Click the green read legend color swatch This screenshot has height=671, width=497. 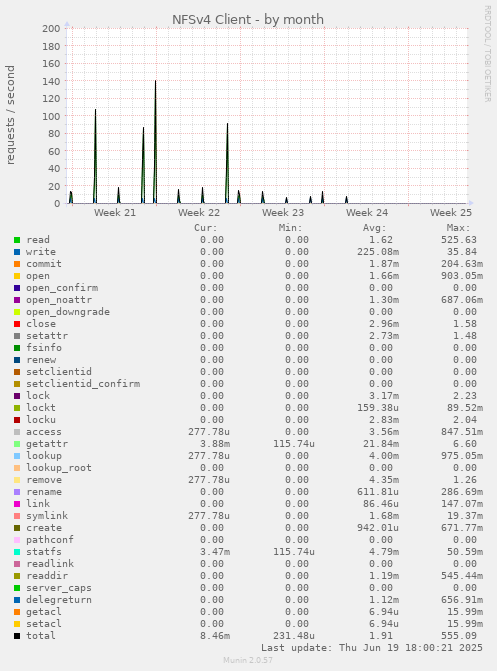click(17, 240)
